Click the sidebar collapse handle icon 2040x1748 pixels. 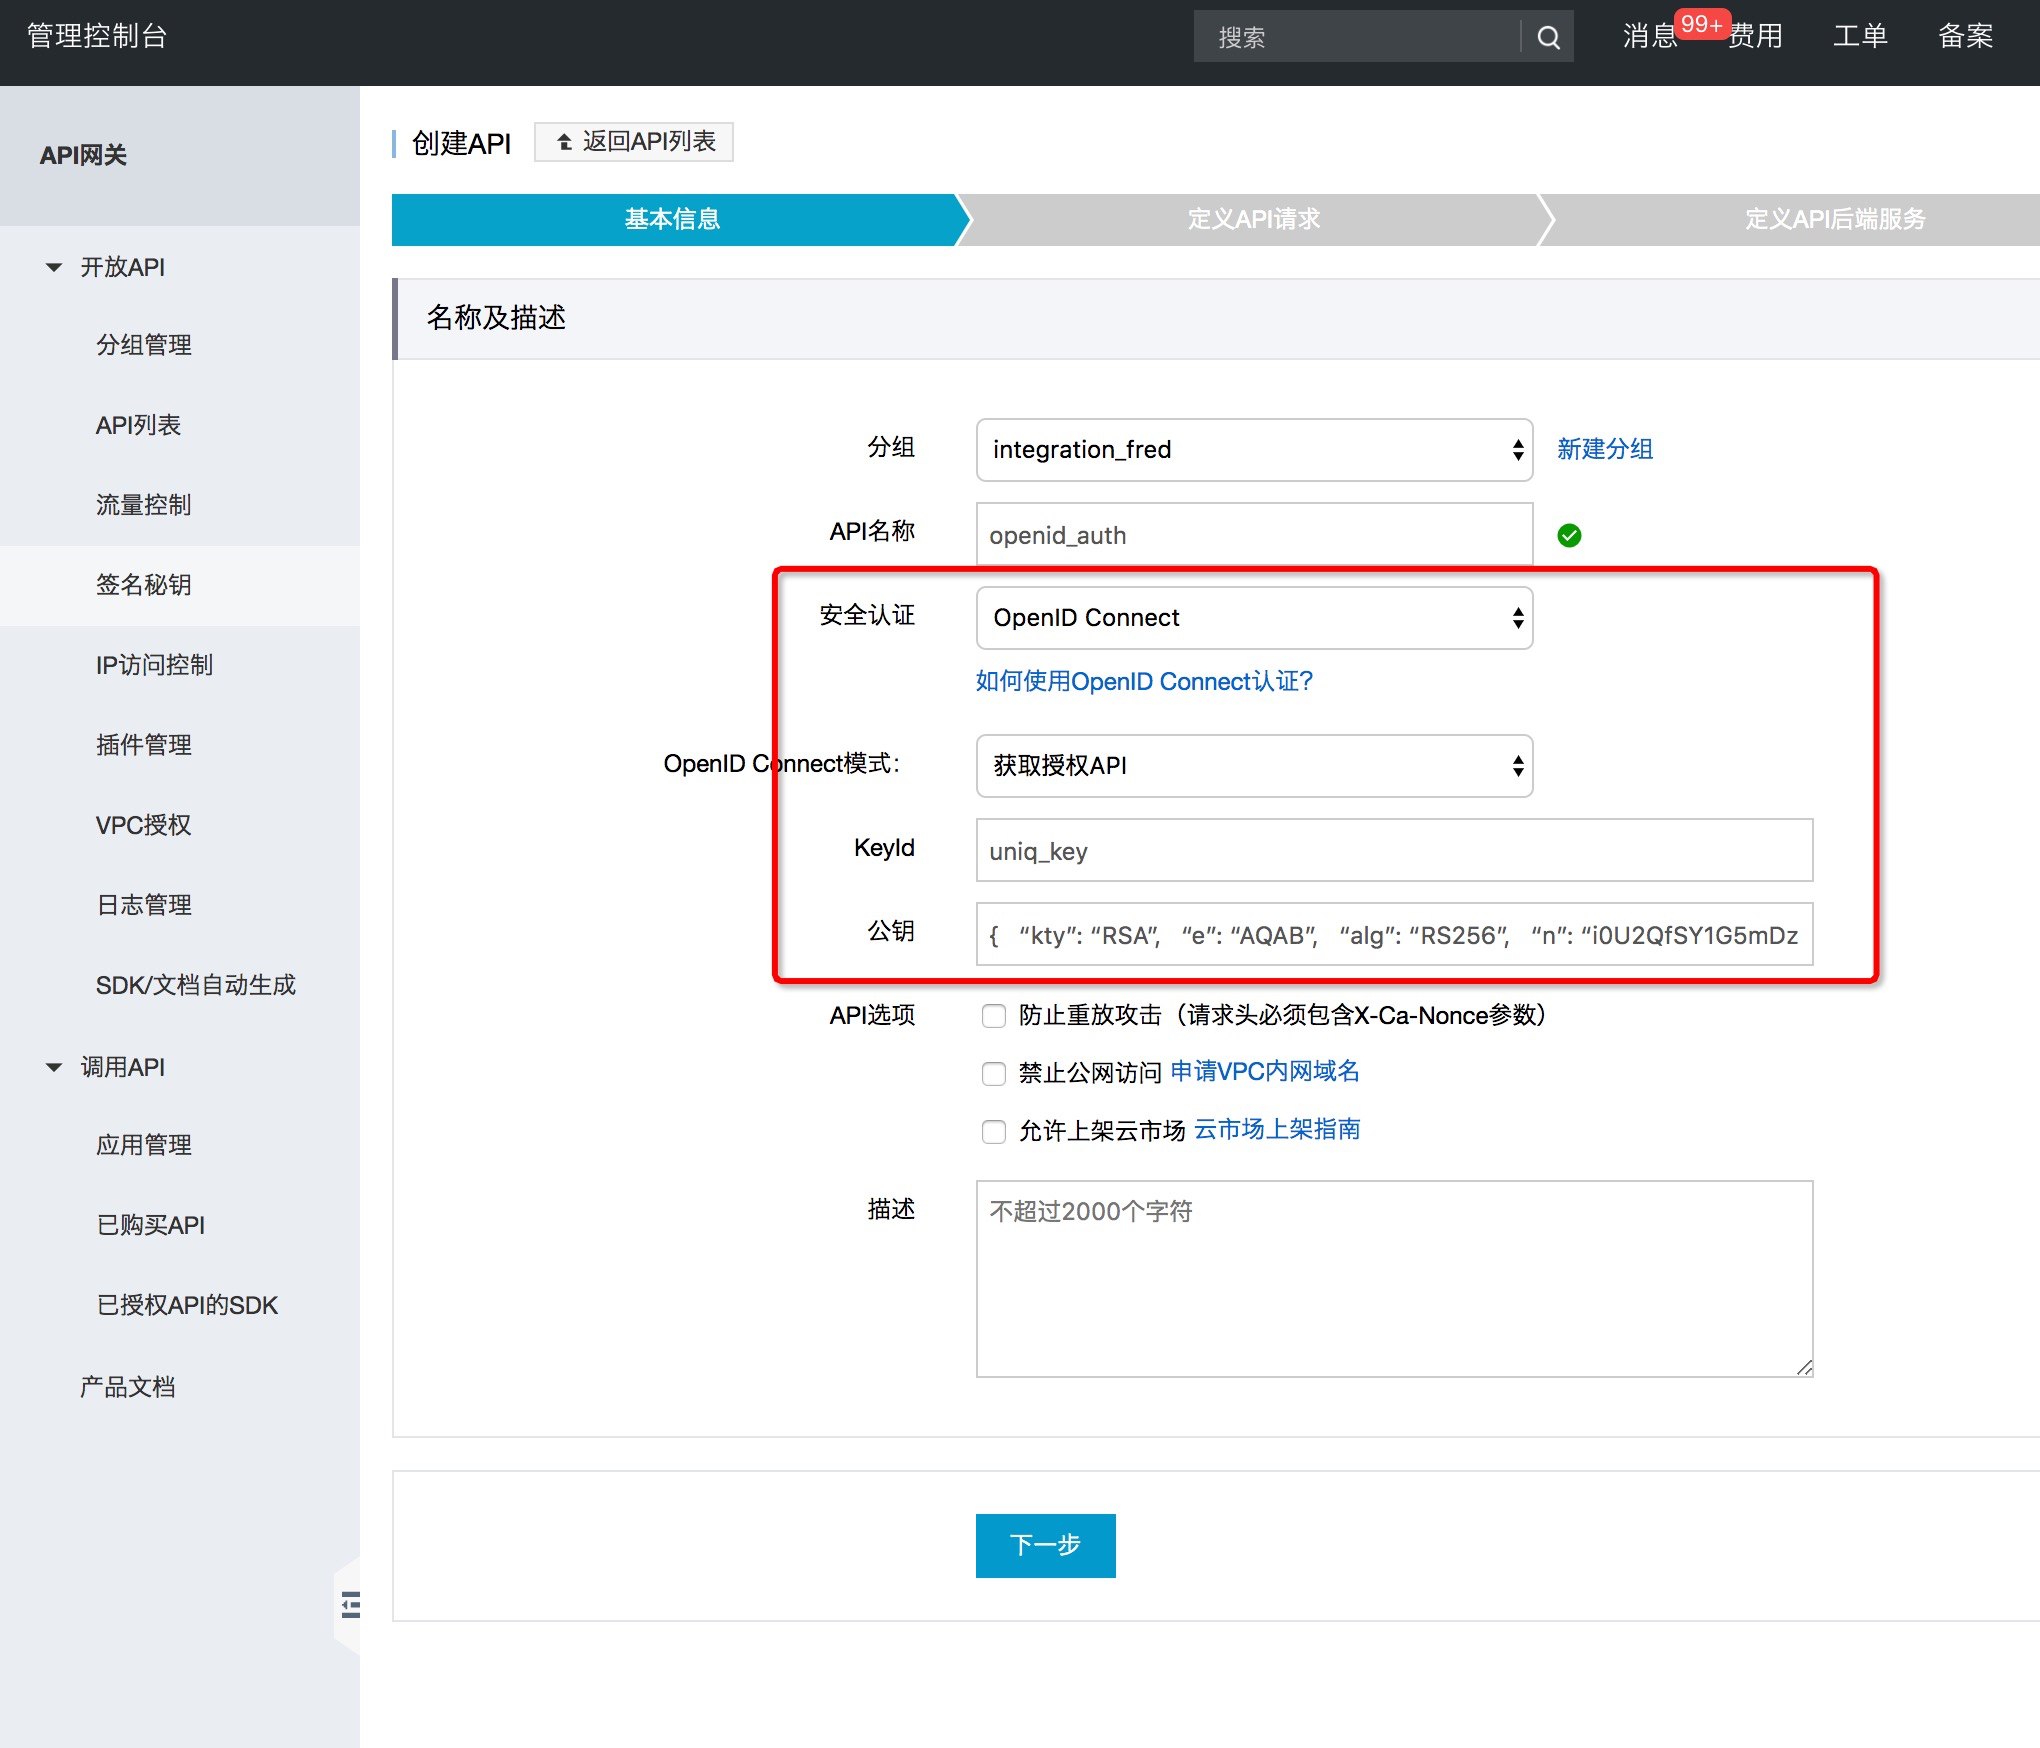coord(350,1605)
